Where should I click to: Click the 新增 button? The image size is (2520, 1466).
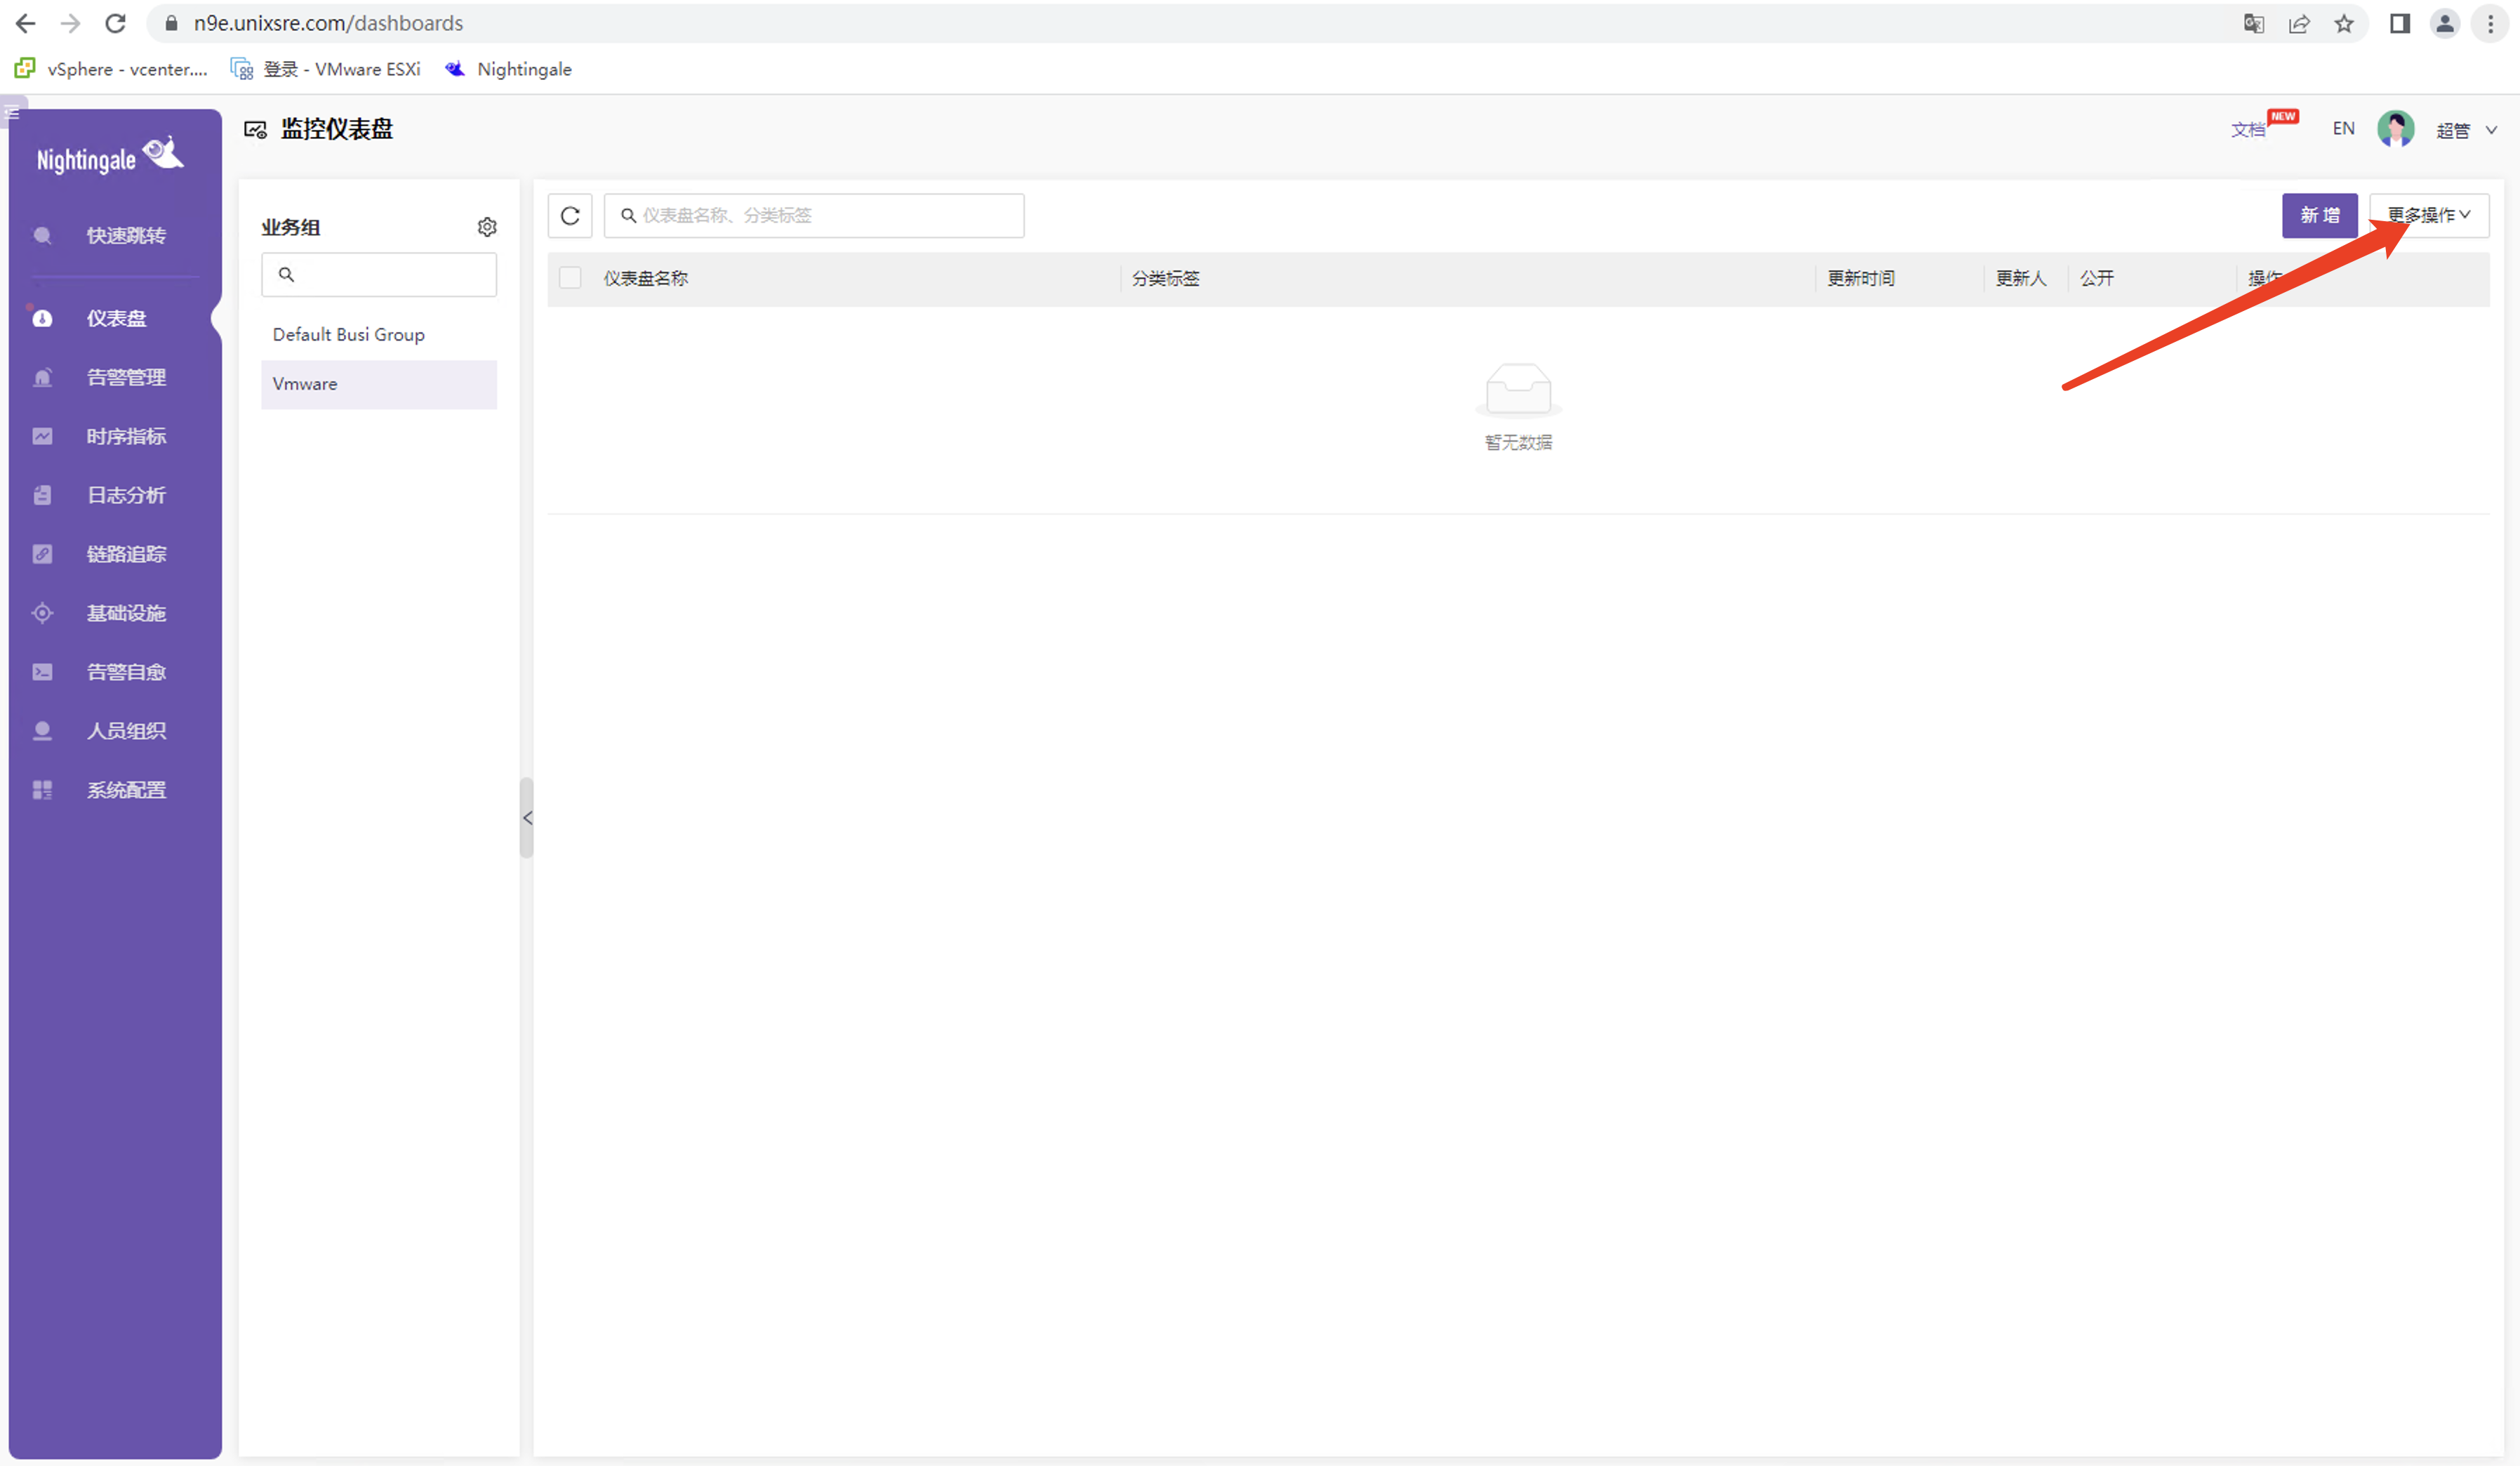pyautogui.click(x=2320, y=216)
